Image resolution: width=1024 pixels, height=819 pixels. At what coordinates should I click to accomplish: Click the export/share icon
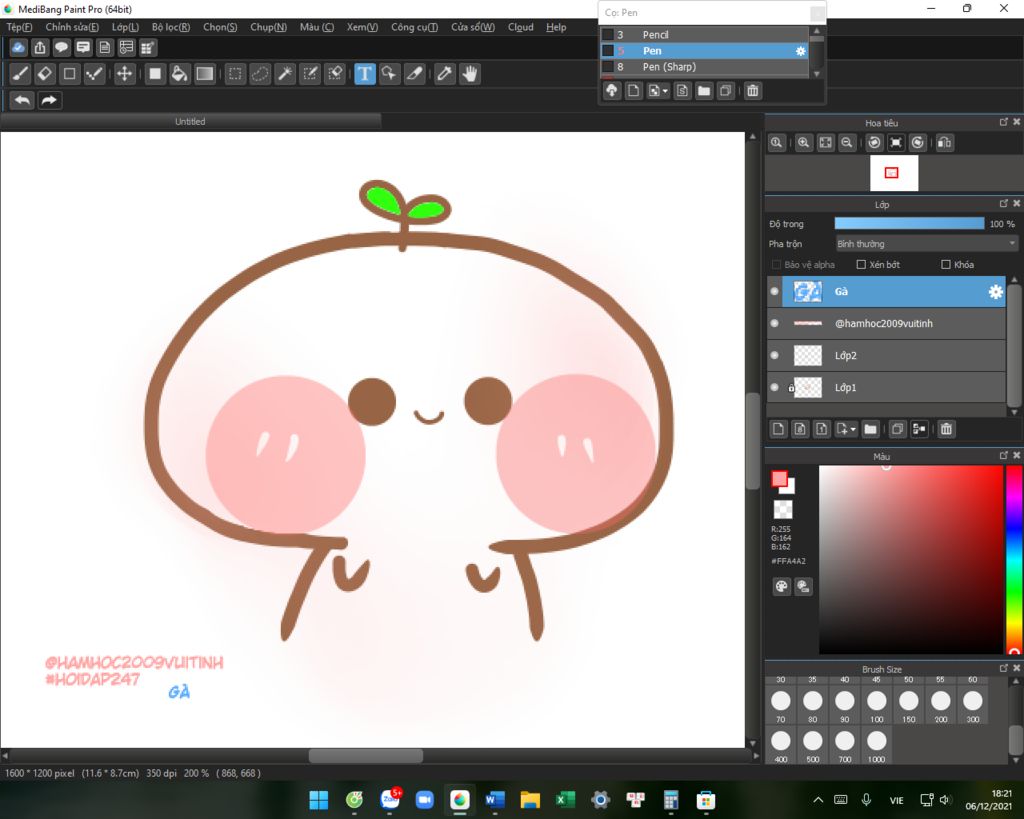(40, 48)
